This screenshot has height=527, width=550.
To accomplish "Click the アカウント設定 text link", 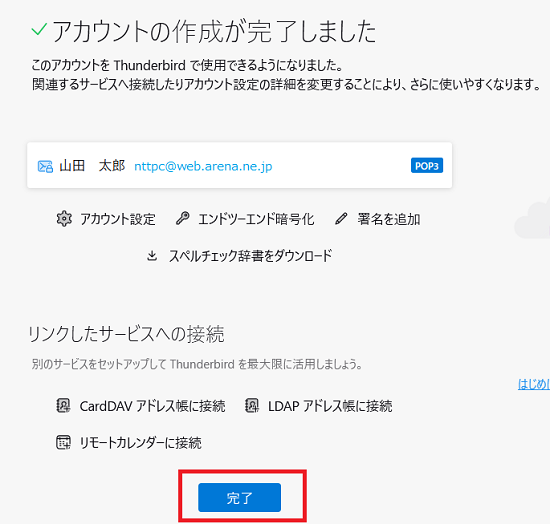I will pos(118,219).
